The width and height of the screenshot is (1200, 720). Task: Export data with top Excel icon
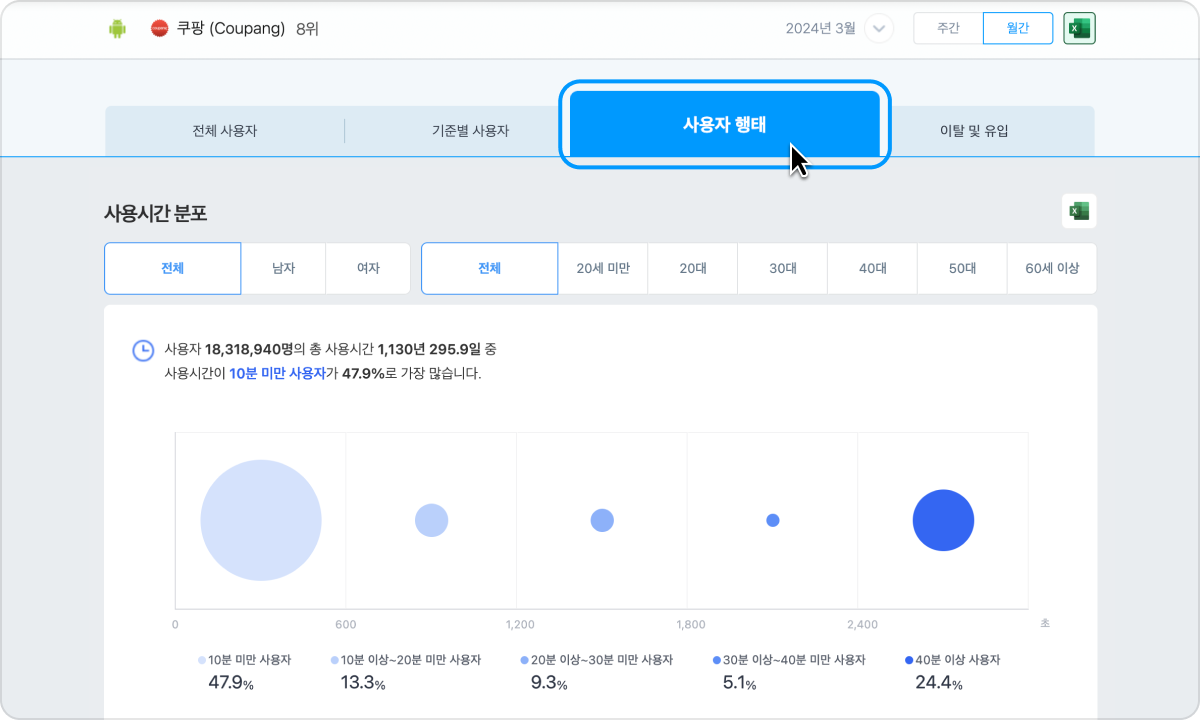pos(1079,29)
